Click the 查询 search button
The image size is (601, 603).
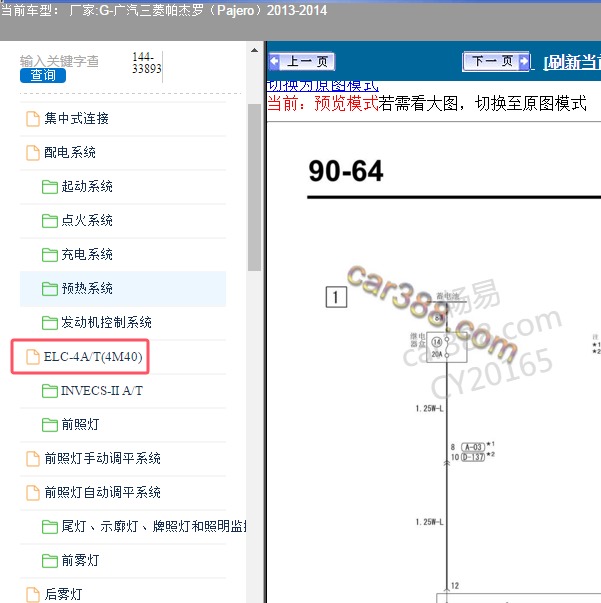point(43,75)
